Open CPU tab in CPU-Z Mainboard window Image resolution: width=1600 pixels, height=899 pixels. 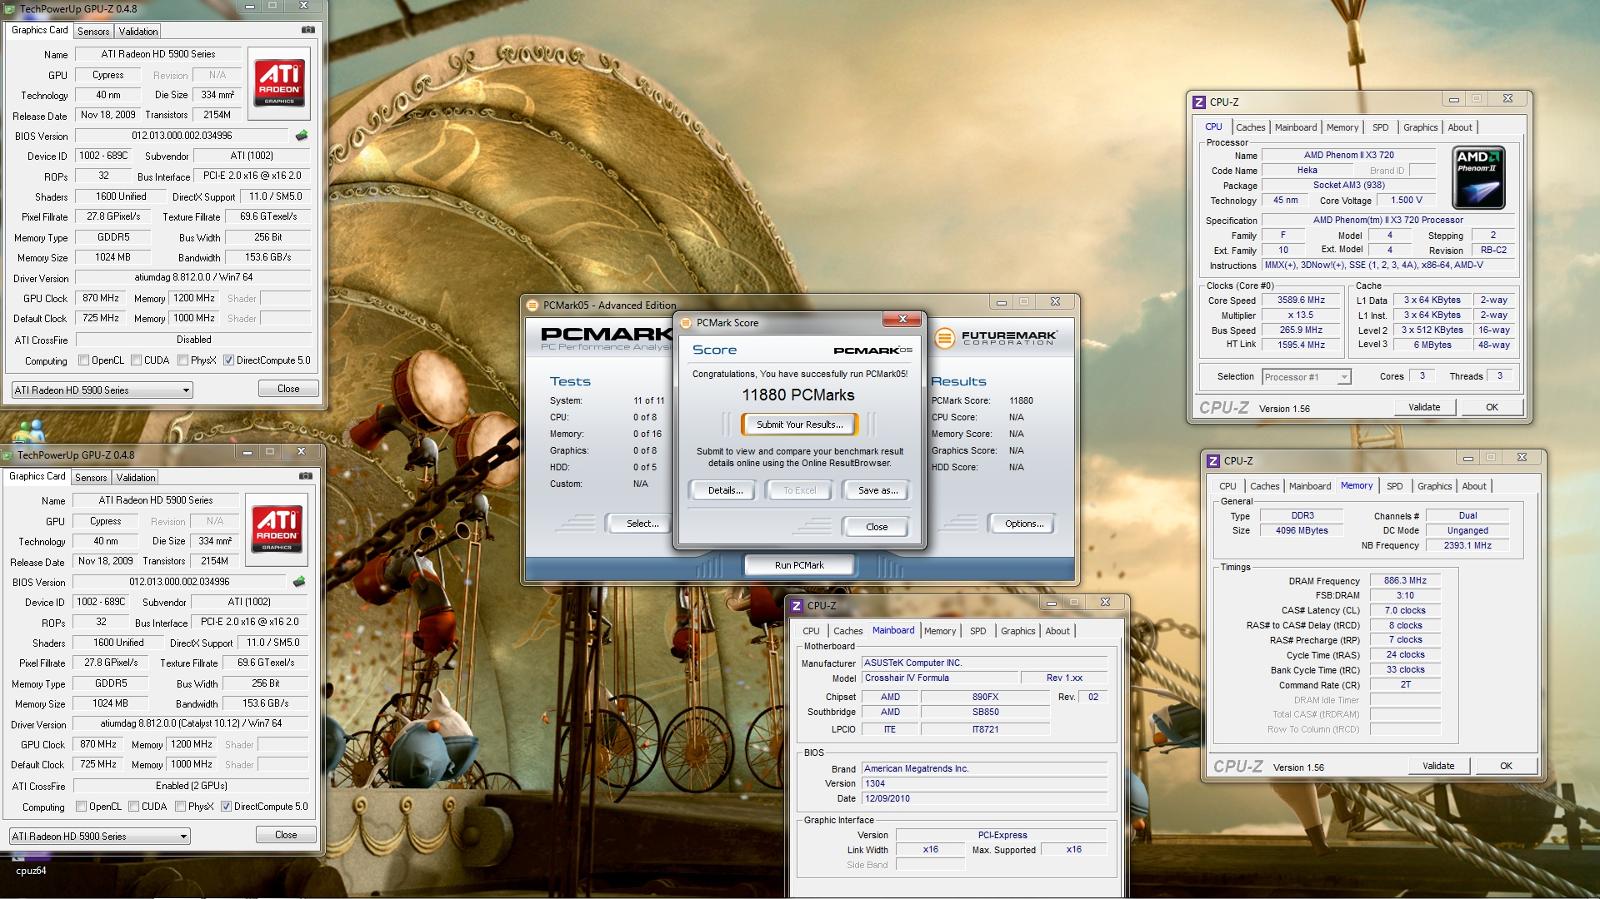(x=811, y=631)
